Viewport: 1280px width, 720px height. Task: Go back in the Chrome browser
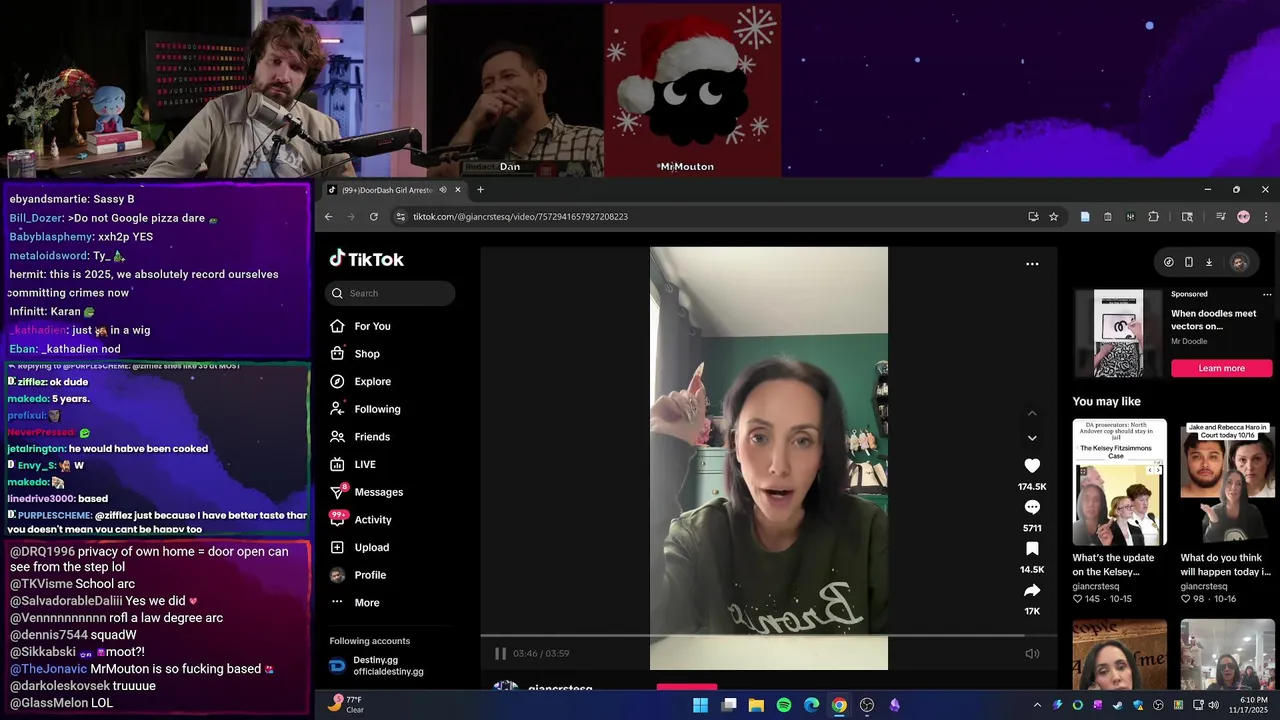pyautogui.click(x=328, y=216)
